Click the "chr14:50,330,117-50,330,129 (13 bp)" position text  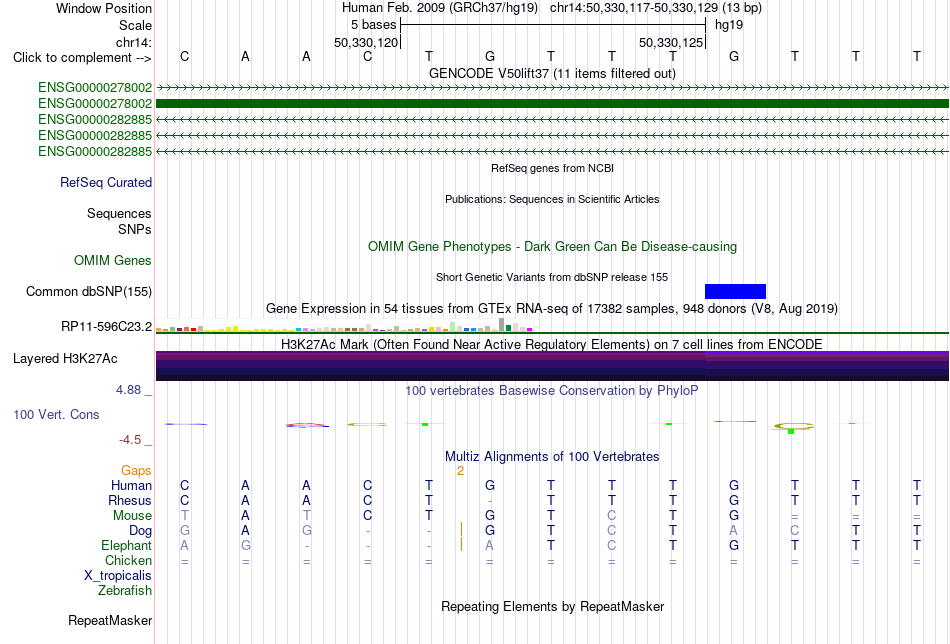click(x=656, y=8)
